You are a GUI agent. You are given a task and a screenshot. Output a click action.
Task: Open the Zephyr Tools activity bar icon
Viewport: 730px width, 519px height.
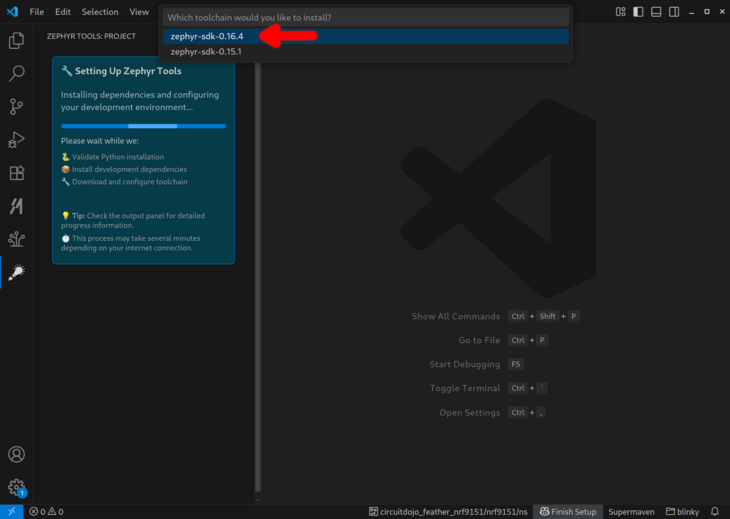16,272
